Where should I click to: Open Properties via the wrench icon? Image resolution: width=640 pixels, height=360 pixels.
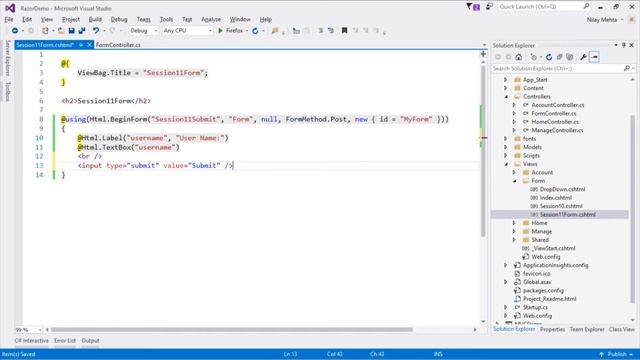pos(584,57)
